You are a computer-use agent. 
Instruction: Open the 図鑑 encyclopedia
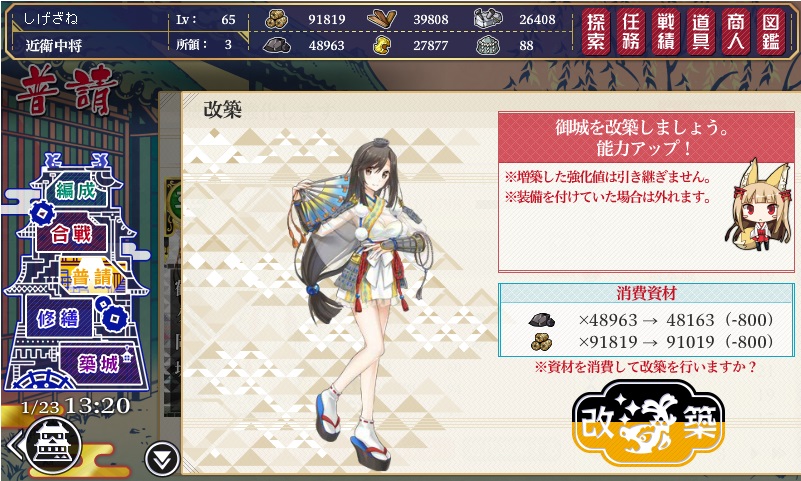click(x=770, y=32)
